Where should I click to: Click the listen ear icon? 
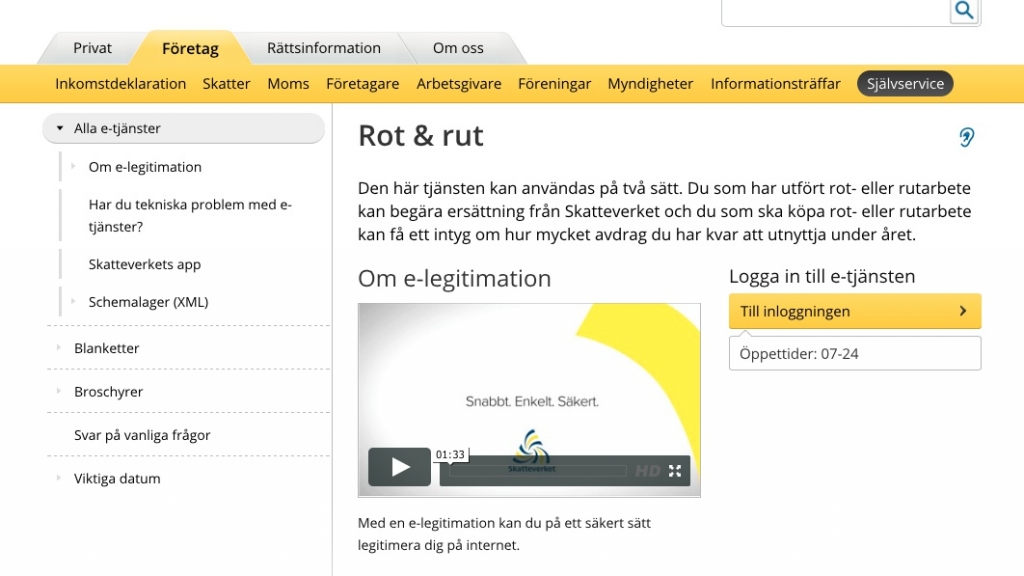(967, 136)
